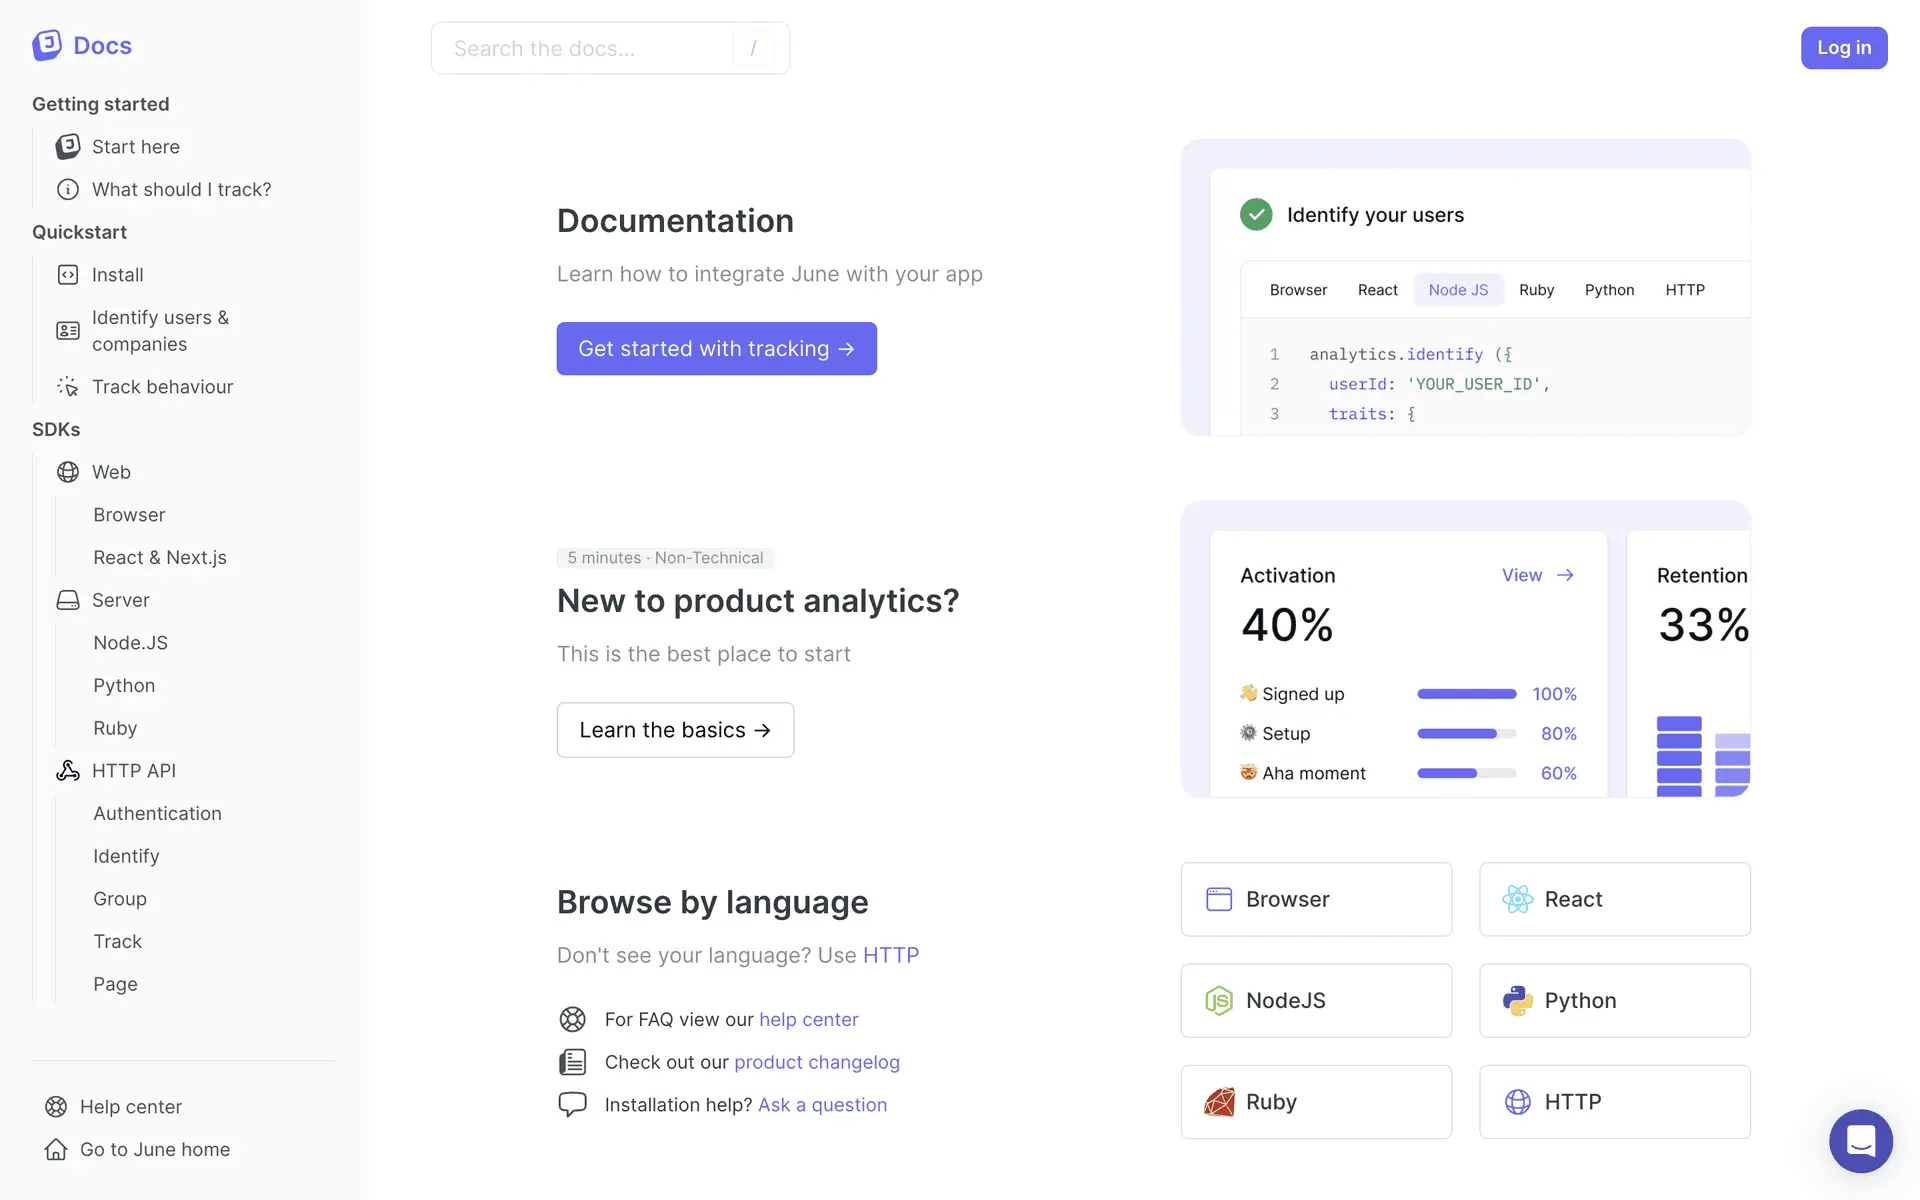Switch code sample to Python tab
Image resolution: width=1920 pixels, height=1200 pixels.
[x=1609, y=290]
